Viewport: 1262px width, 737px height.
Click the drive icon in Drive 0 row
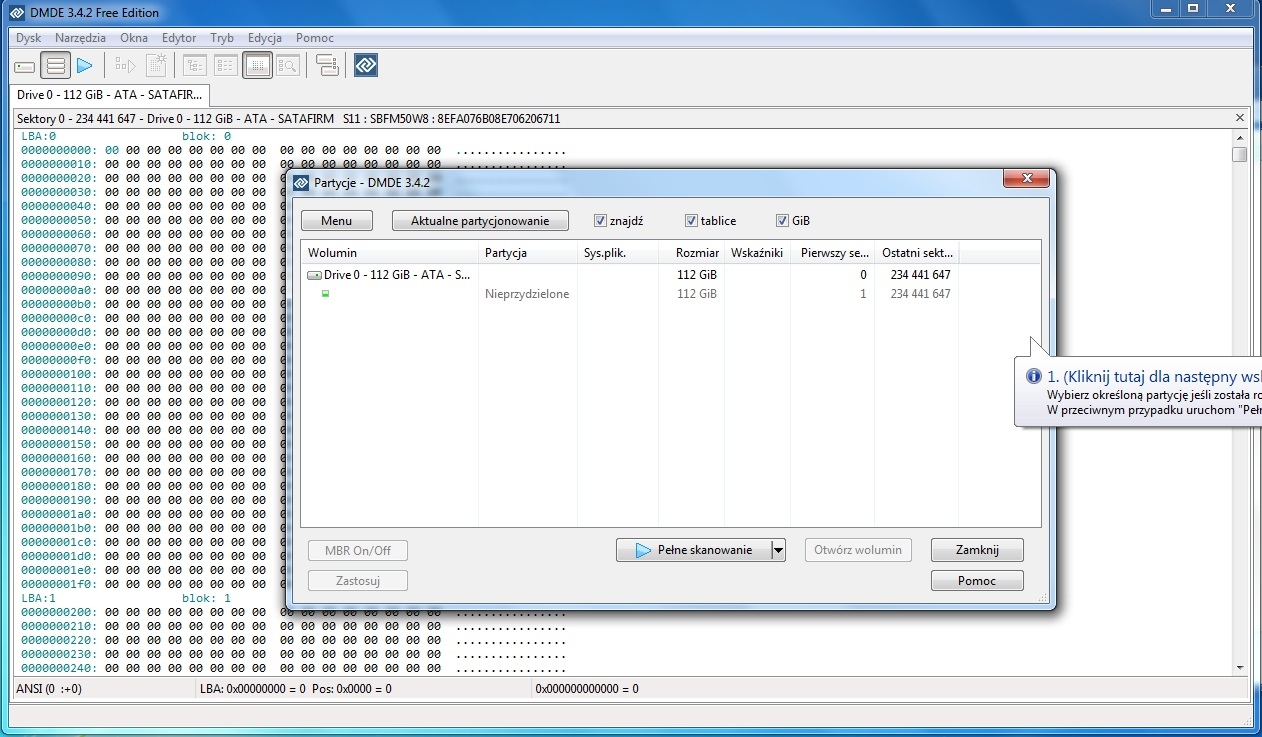click(314, 275)
